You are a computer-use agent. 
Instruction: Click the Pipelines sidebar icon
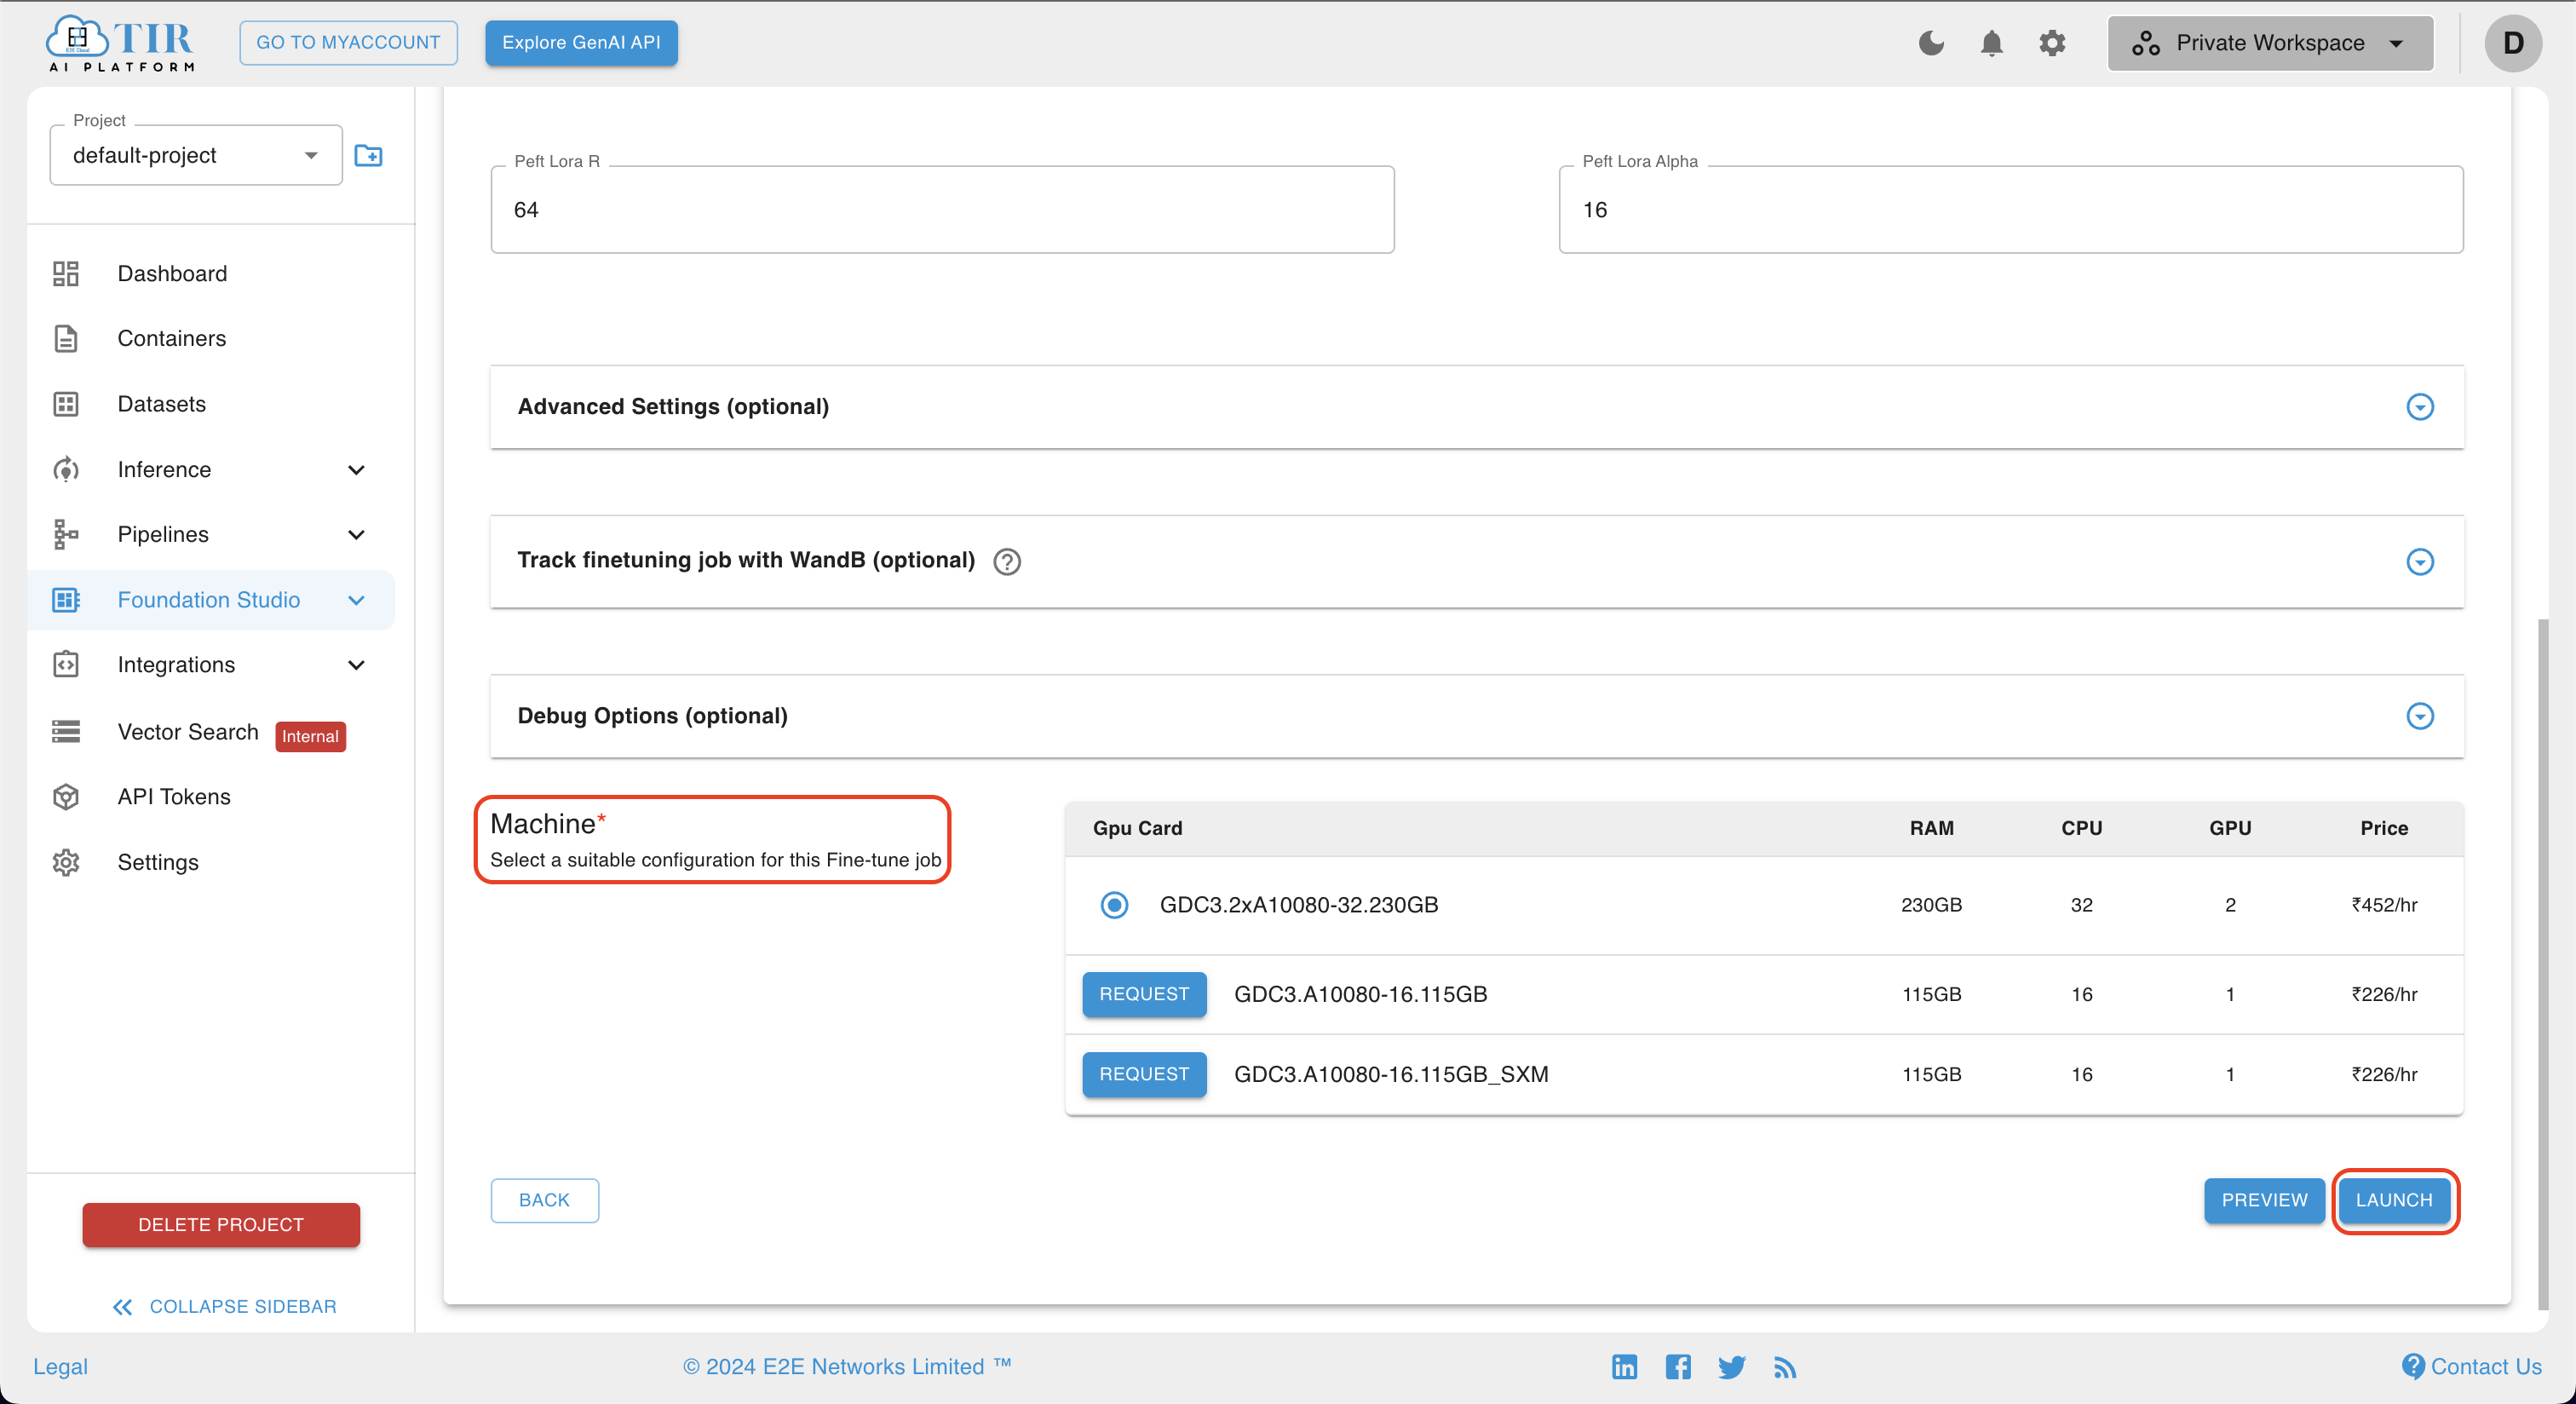coord(66,535)
